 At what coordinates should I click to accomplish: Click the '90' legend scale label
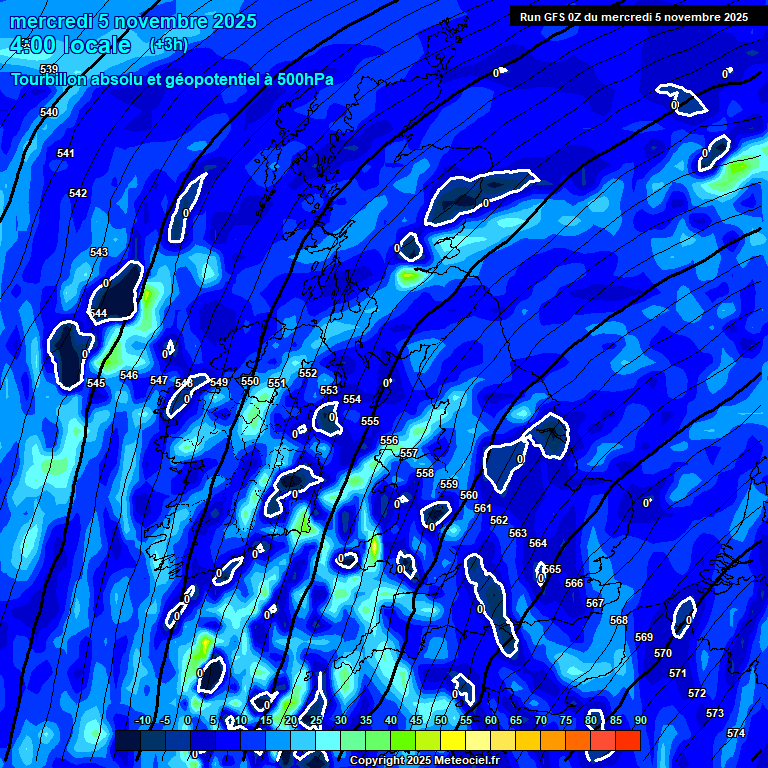641,720
